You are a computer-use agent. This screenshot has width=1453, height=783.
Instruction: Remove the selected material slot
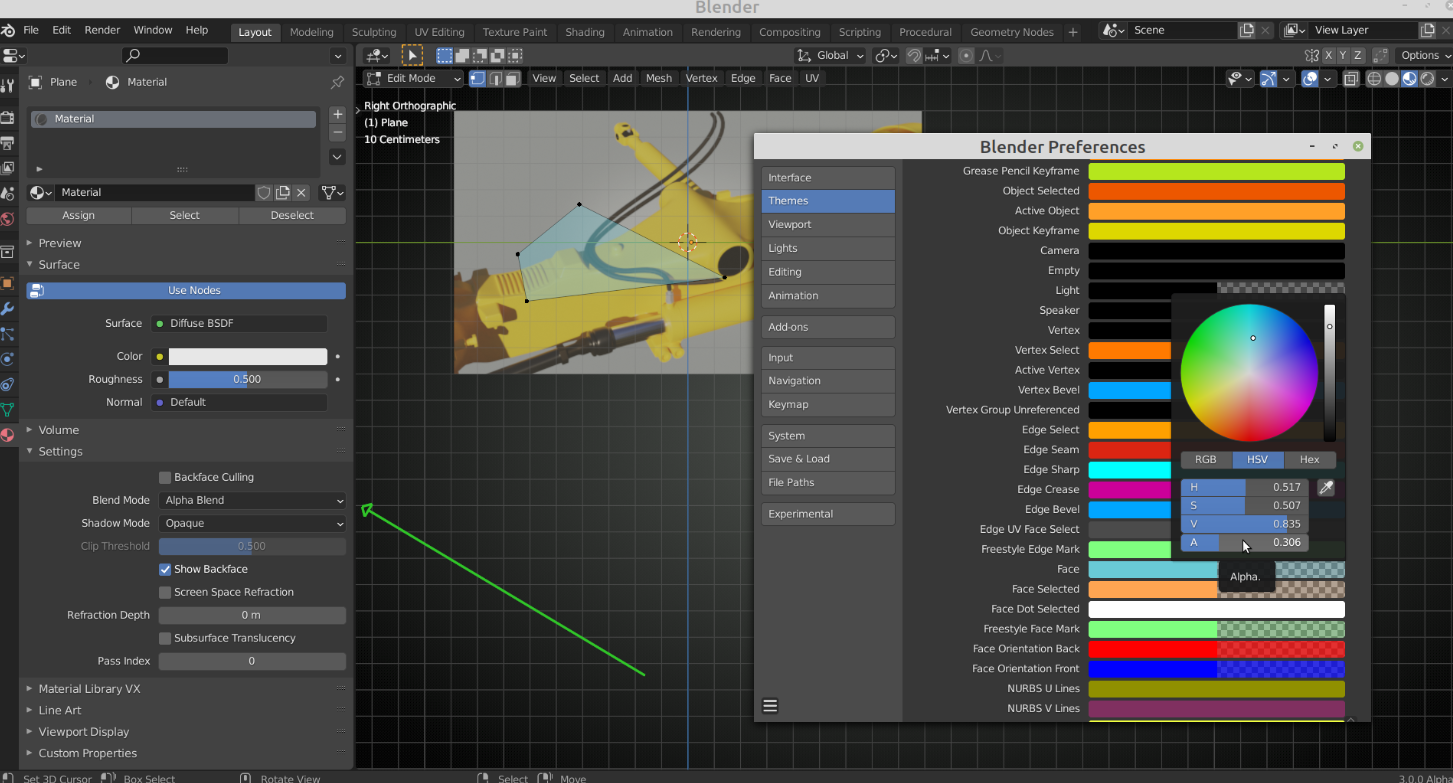coord(337,132)
